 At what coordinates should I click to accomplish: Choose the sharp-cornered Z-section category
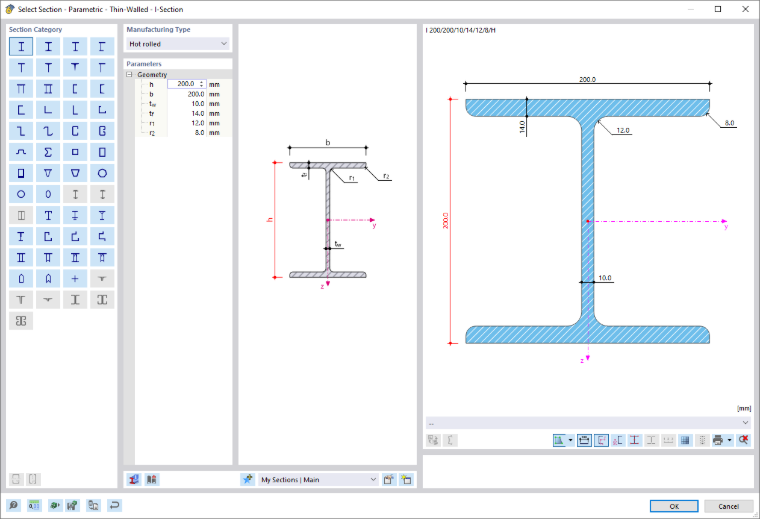21,131
